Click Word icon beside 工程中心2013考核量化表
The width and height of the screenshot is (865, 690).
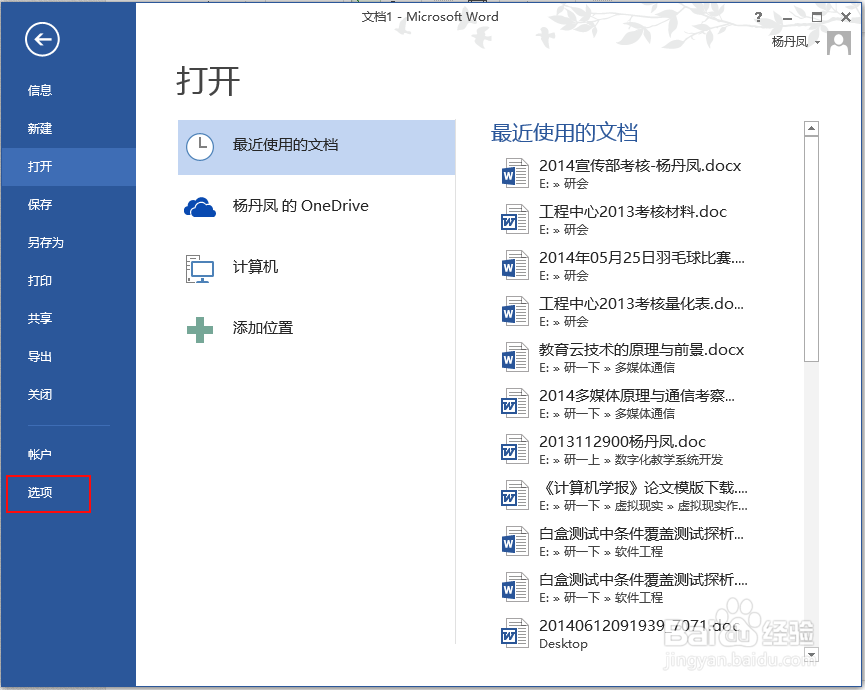click(515, 312)
